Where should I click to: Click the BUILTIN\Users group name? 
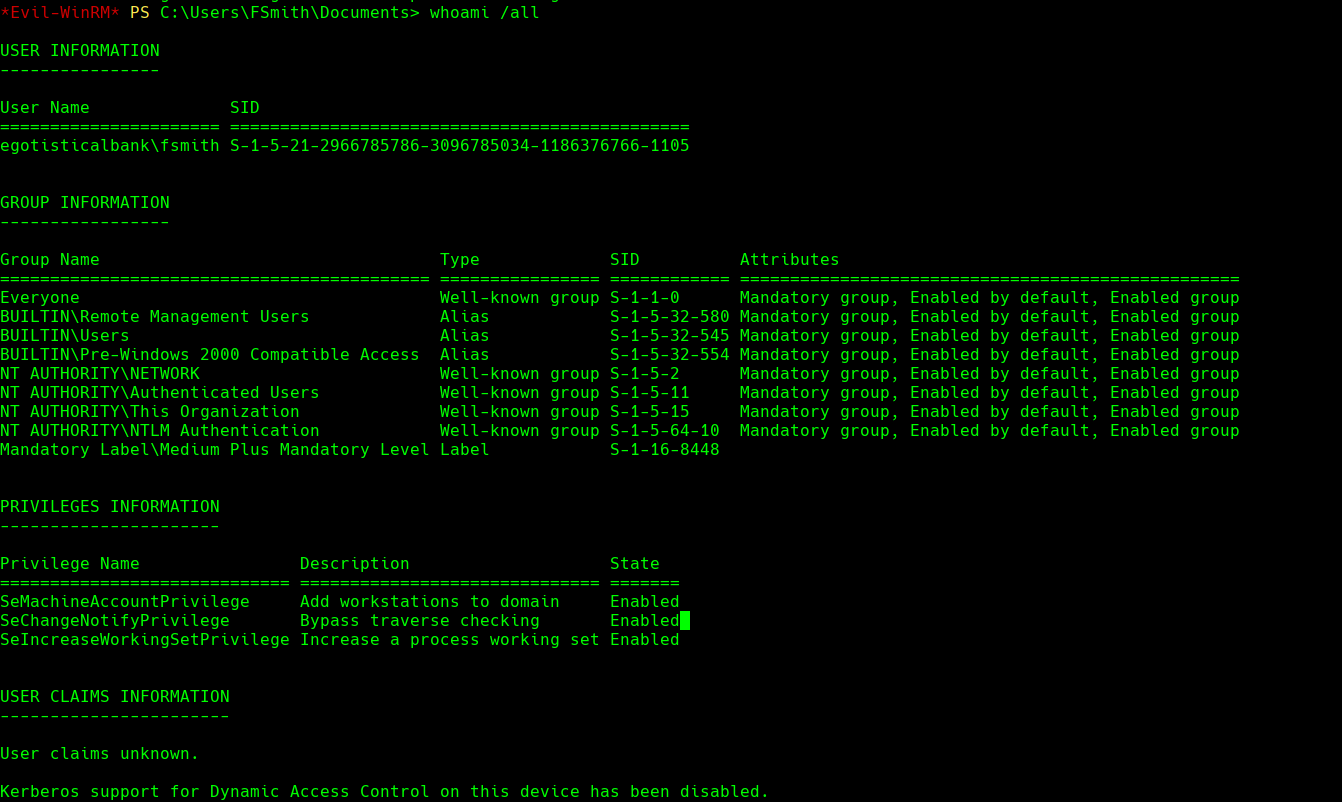tap(65, 335)
